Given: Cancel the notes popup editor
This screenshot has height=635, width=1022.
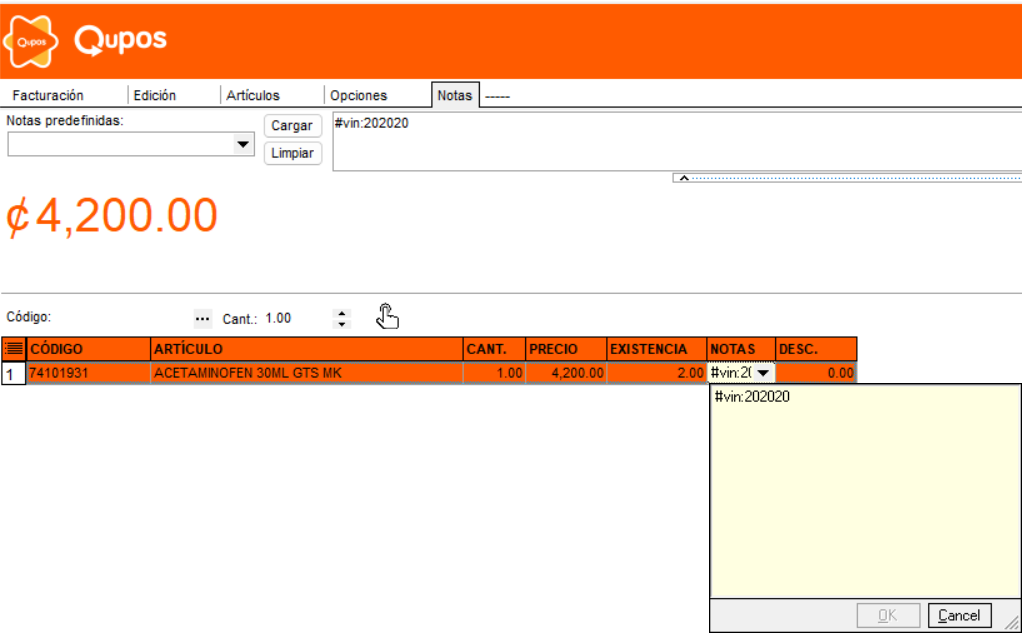Looking at the screenshot, I should [959, 615].
